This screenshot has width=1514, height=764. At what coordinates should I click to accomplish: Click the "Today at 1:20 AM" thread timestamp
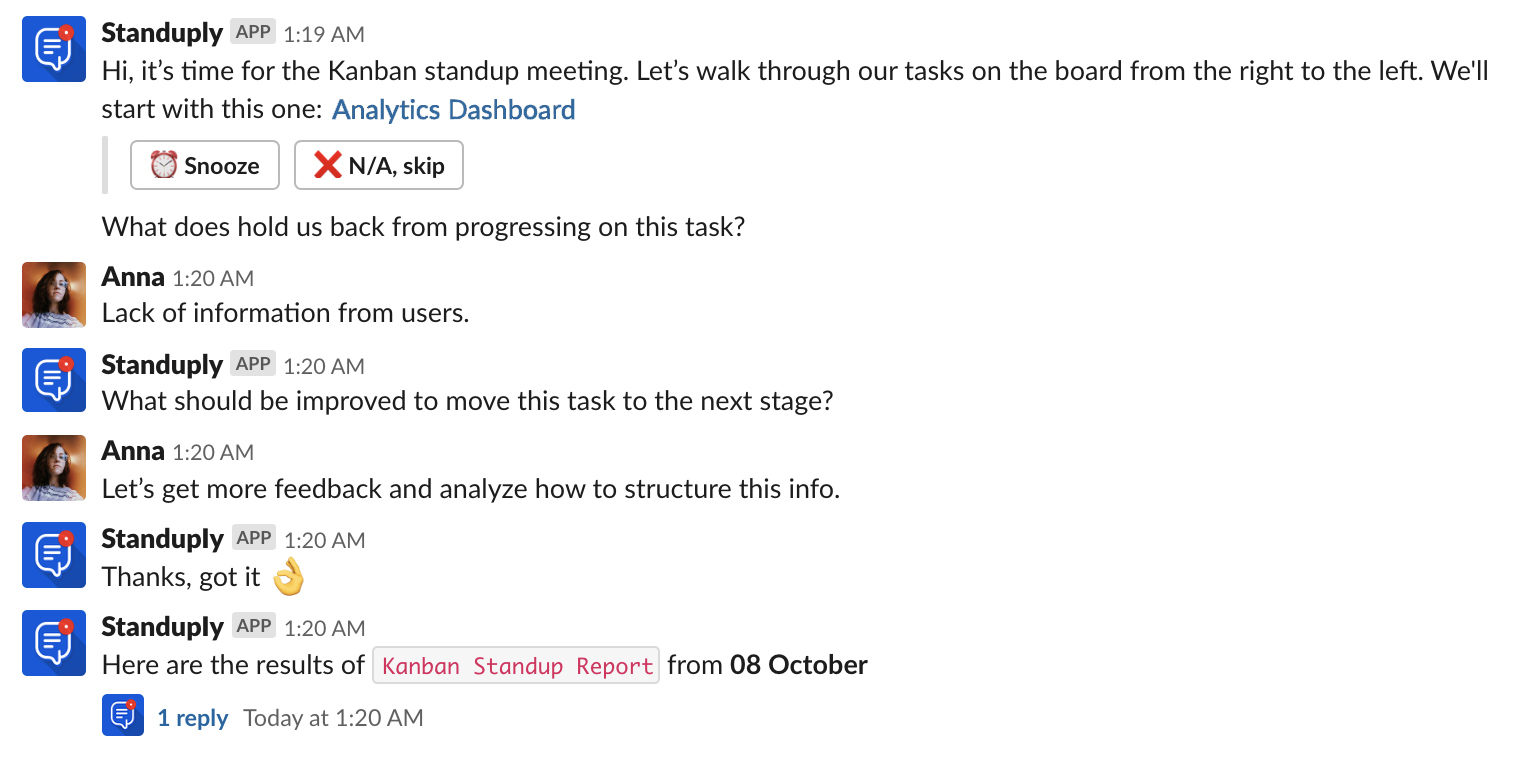tap(333, 718)
